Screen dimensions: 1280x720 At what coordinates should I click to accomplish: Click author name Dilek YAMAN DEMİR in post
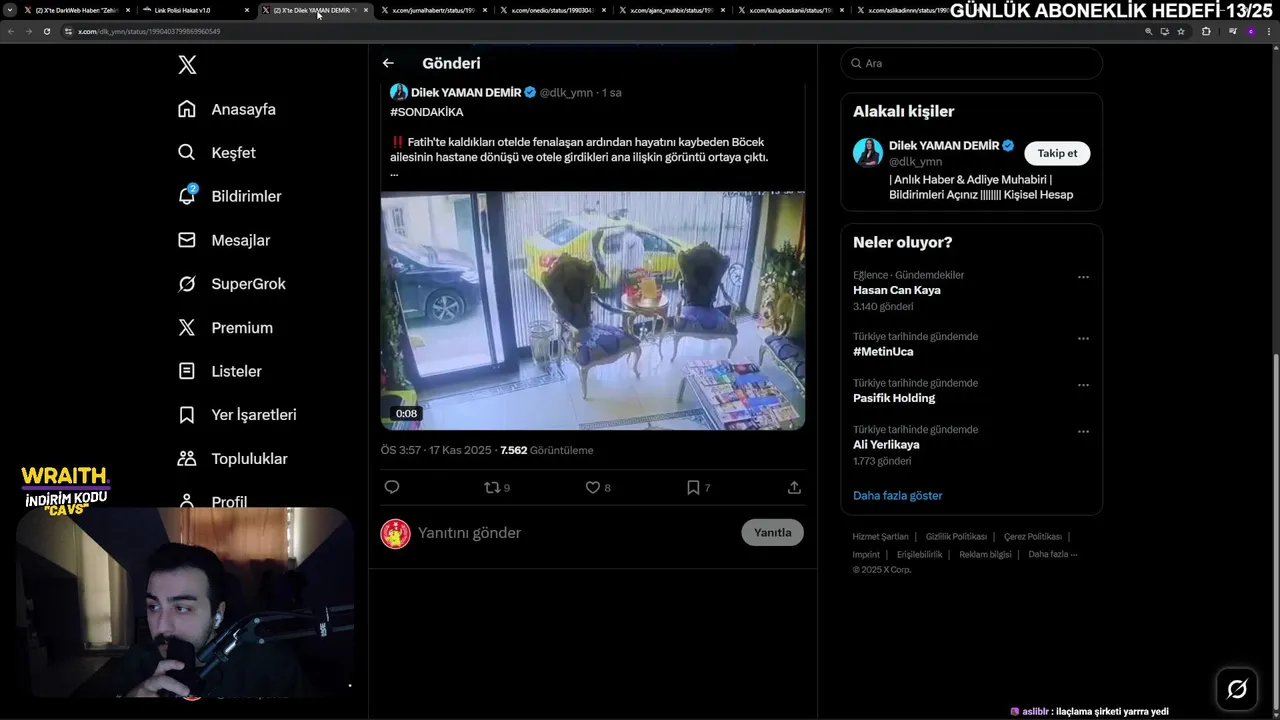tap(466, 92)
